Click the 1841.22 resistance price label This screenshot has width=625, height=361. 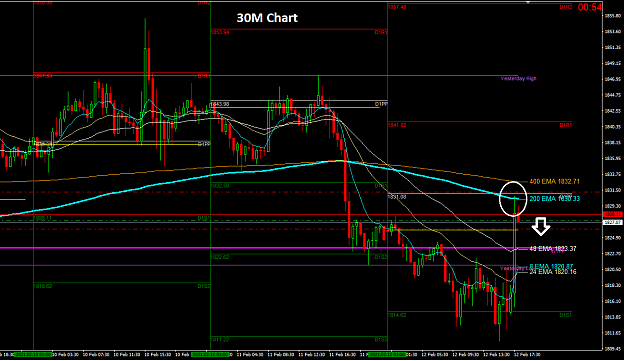click(x=397, y=125)
